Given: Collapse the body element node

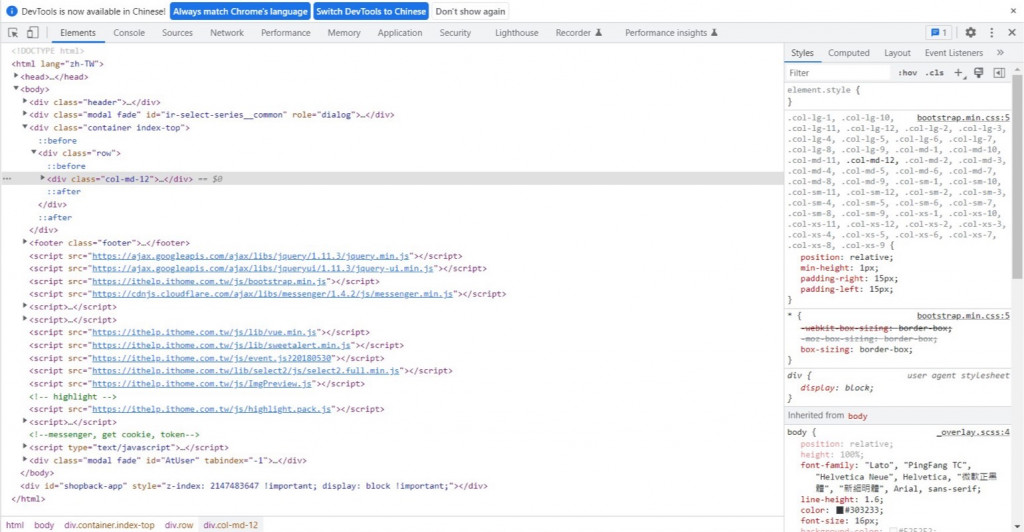Looking at the screenshot, I should point(16,89).
